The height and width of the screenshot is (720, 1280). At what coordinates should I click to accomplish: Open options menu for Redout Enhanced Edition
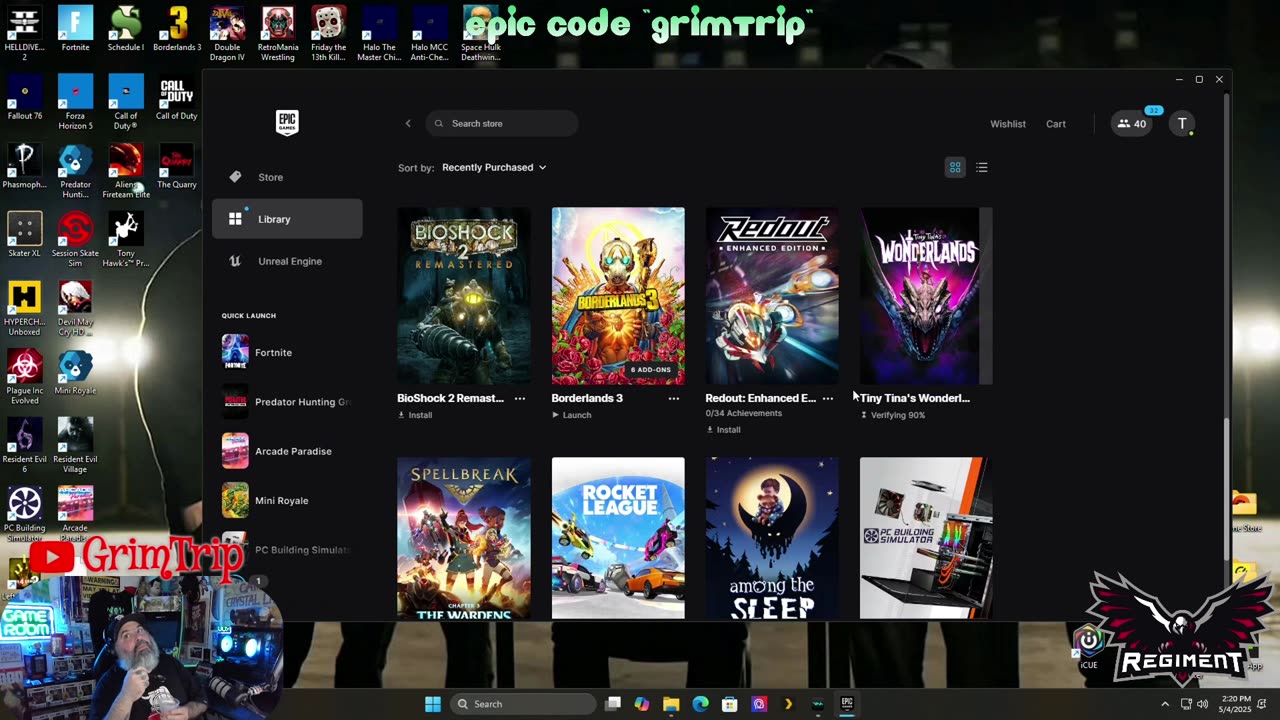pyautogui.click(x=828, y=398)
